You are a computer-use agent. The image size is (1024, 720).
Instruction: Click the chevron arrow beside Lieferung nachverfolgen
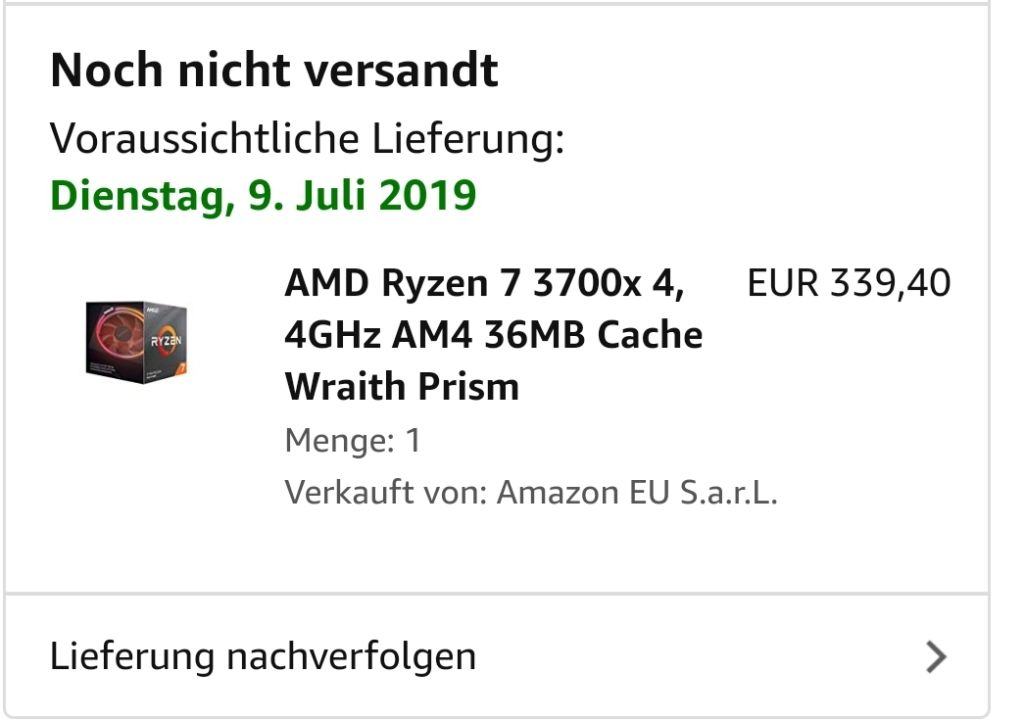pyautogui.click(x=935, y=657)
